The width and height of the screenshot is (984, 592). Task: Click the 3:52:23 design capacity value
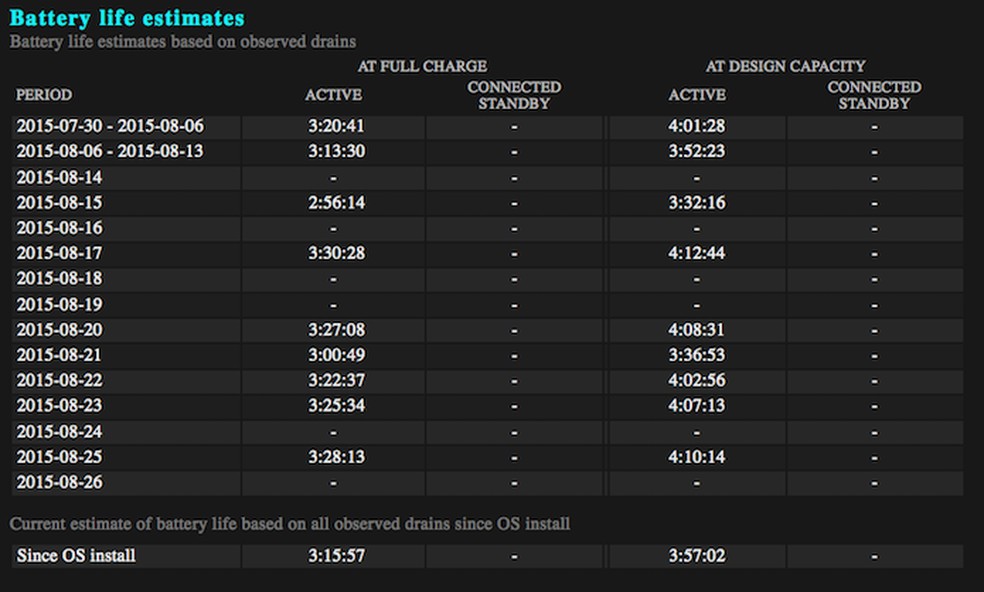coord(697,151)
